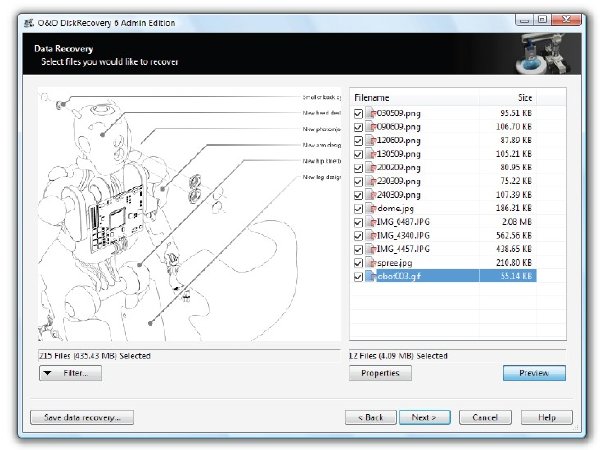The image size is (600, 450).
Task: Click the Preview button
Action: click(534, 373)
